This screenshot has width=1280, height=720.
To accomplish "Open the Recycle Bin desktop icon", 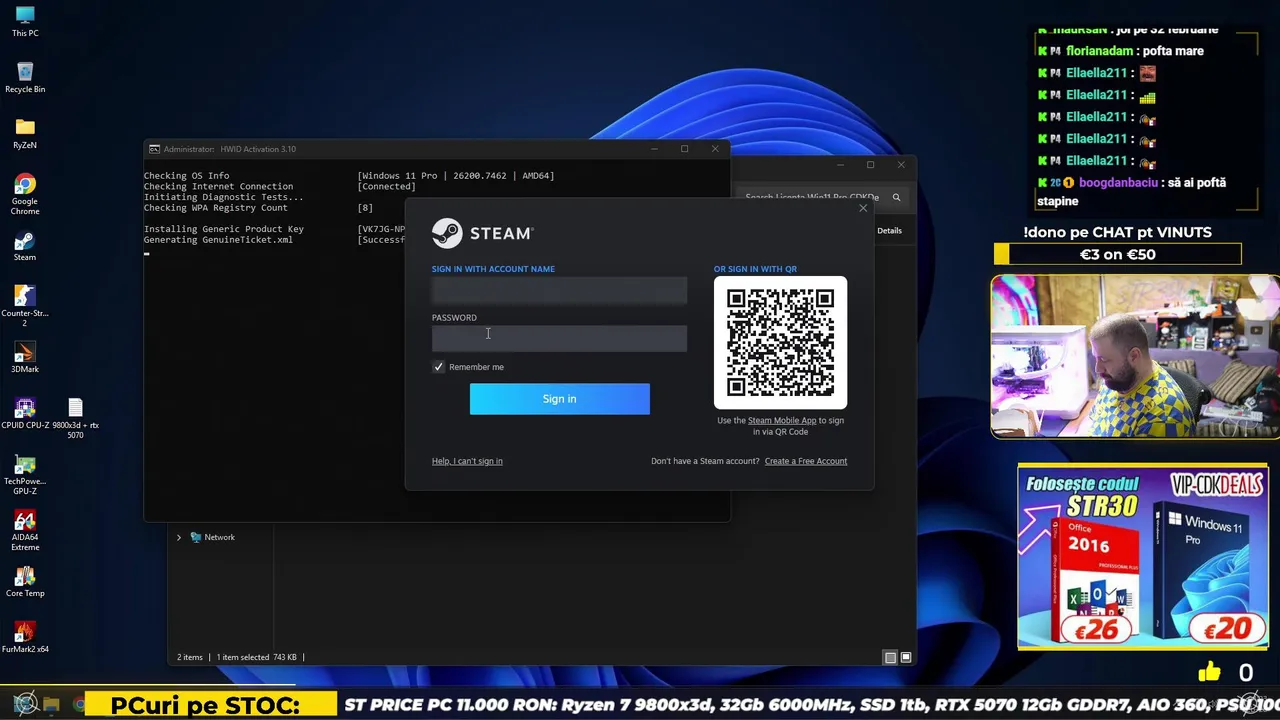I will click(x=25, y=77).
